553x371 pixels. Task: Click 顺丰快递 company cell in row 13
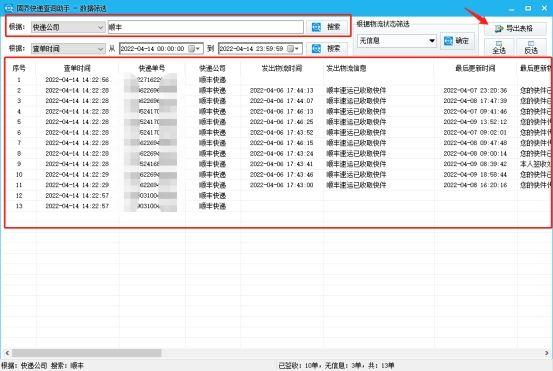(212, 206)
